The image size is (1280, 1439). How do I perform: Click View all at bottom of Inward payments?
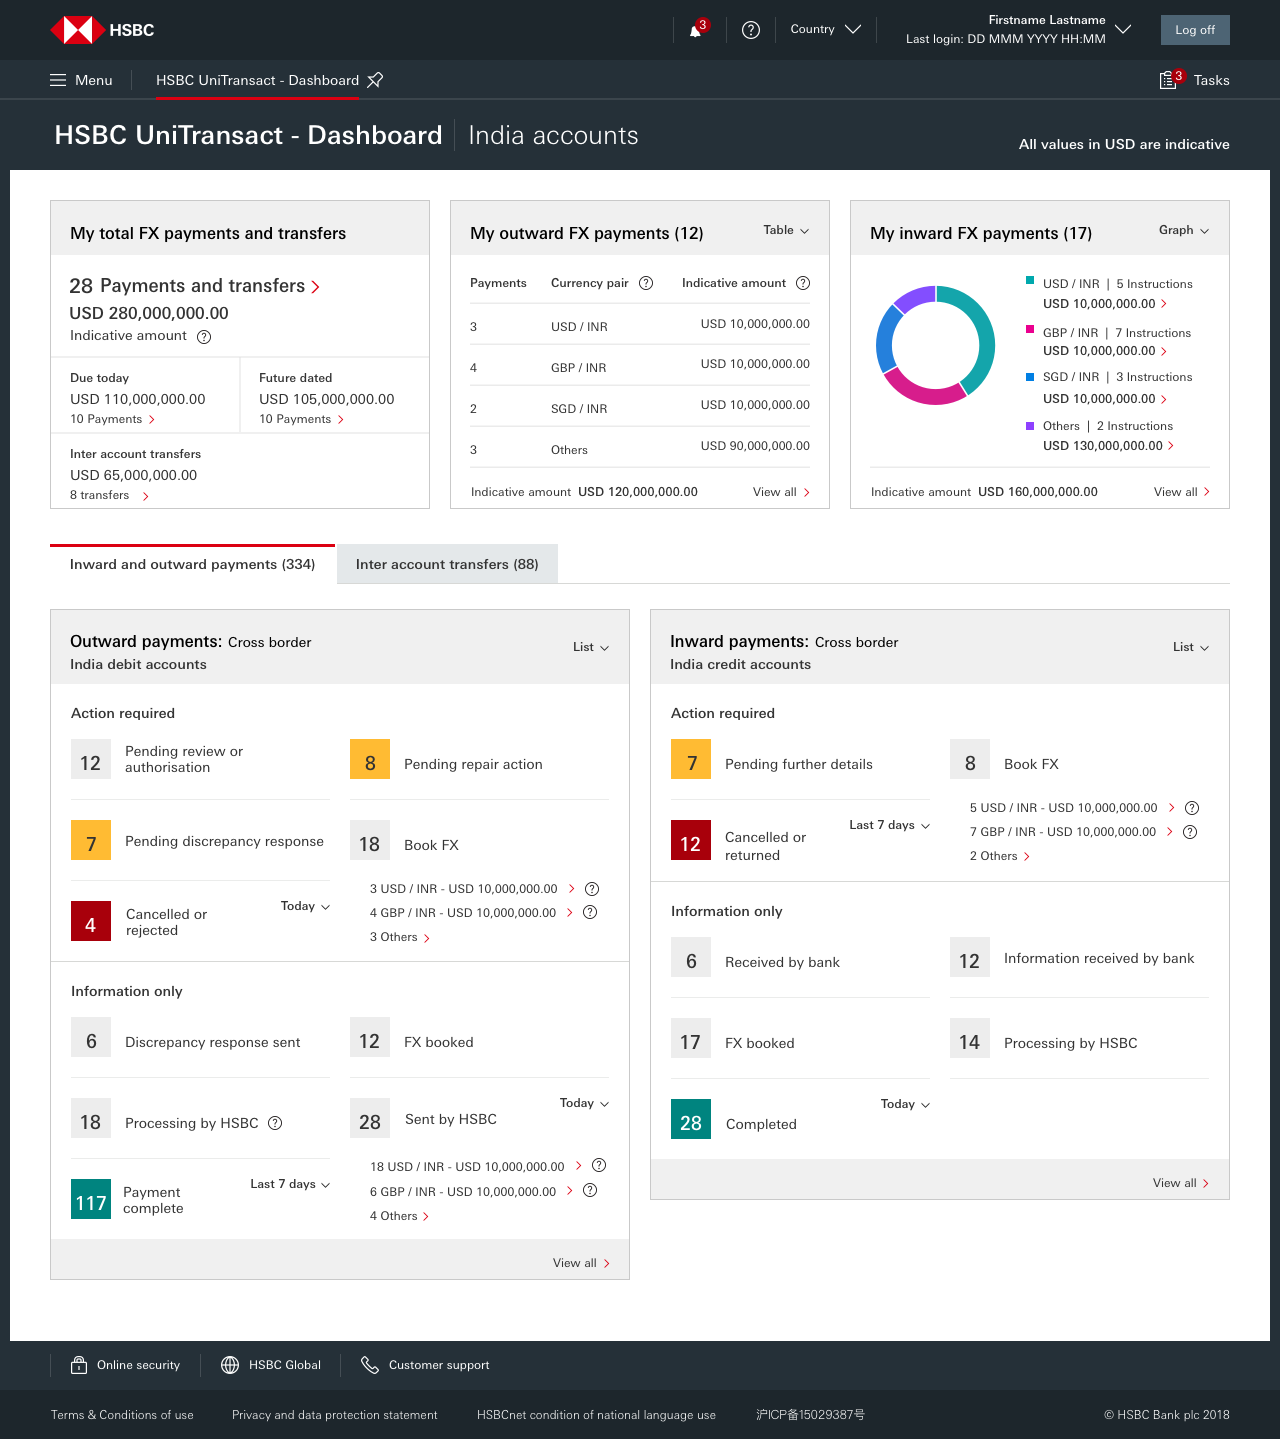coord(1181,1183)
